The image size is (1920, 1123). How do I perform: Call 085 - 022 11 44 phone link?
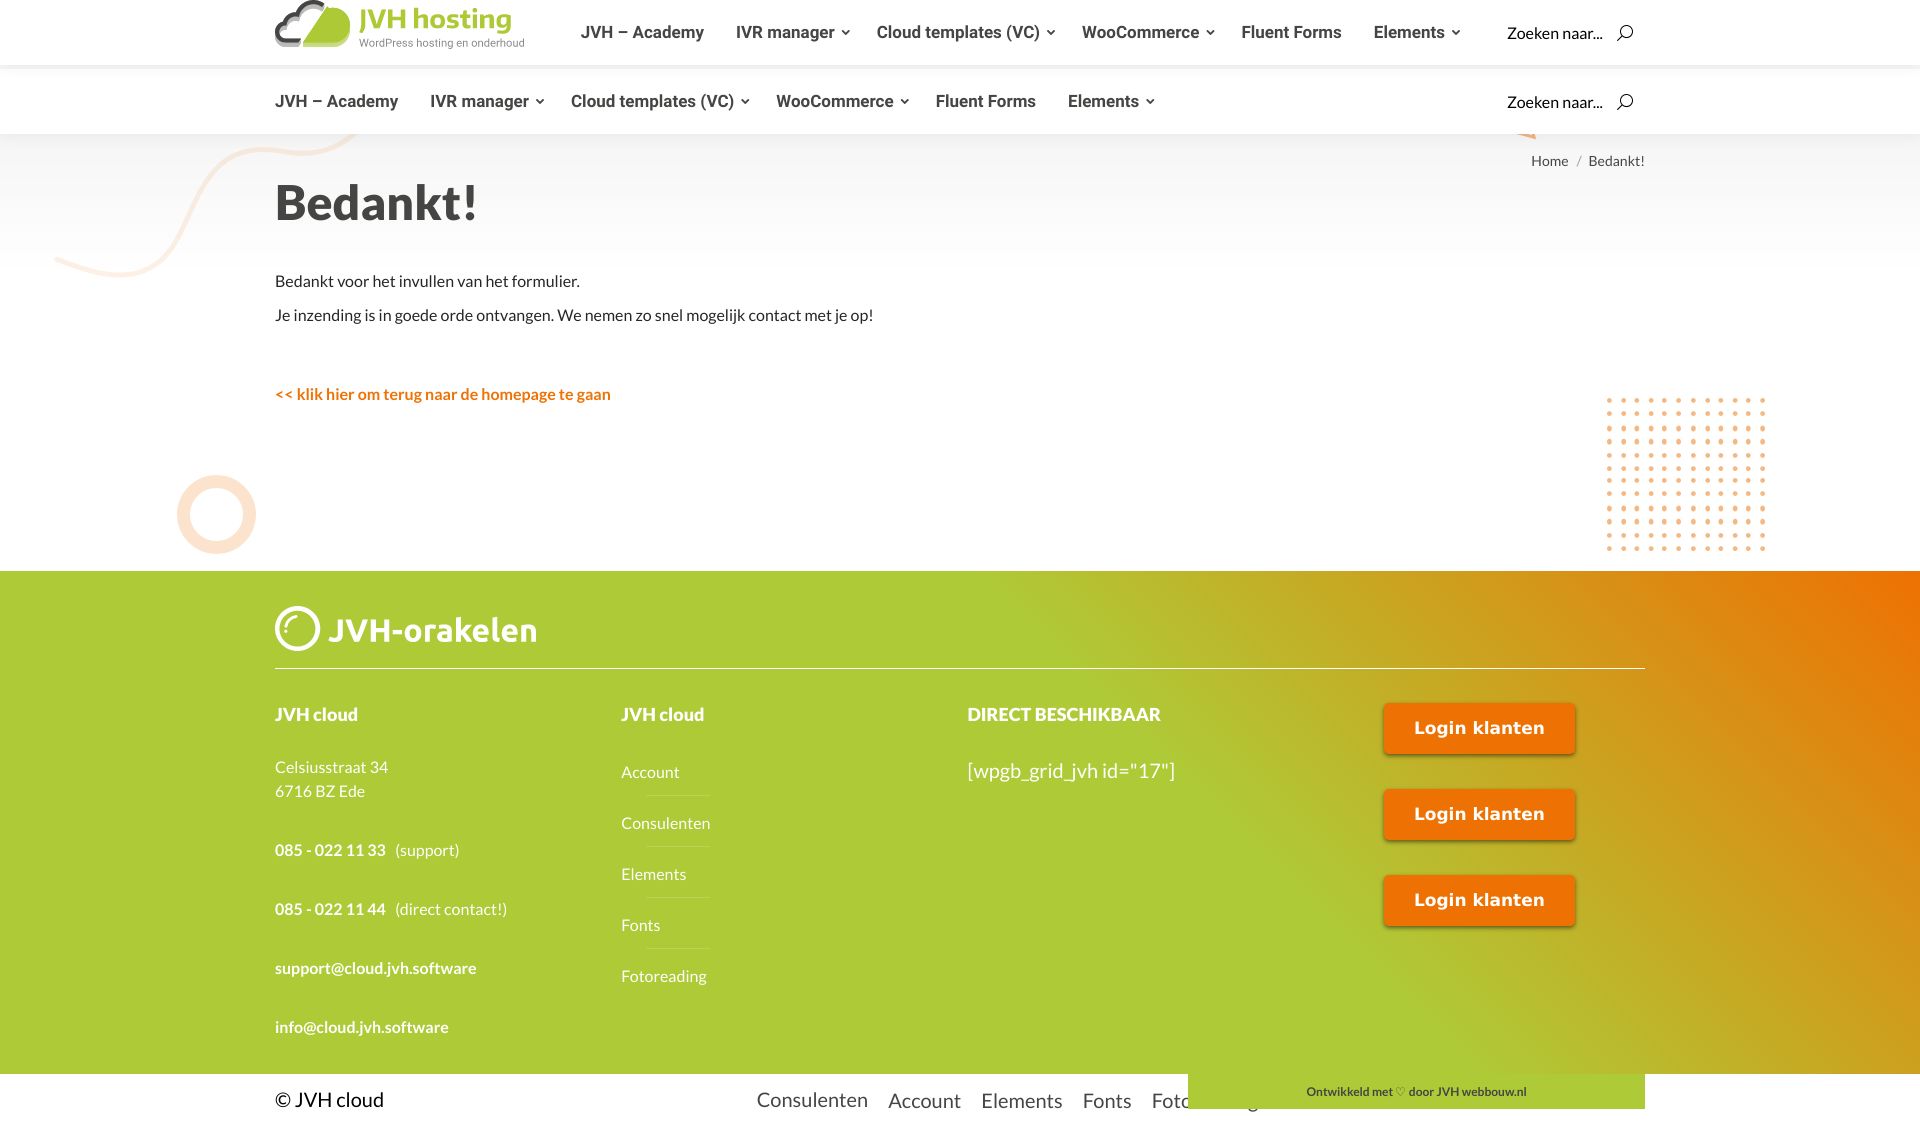tap(330, 909)
